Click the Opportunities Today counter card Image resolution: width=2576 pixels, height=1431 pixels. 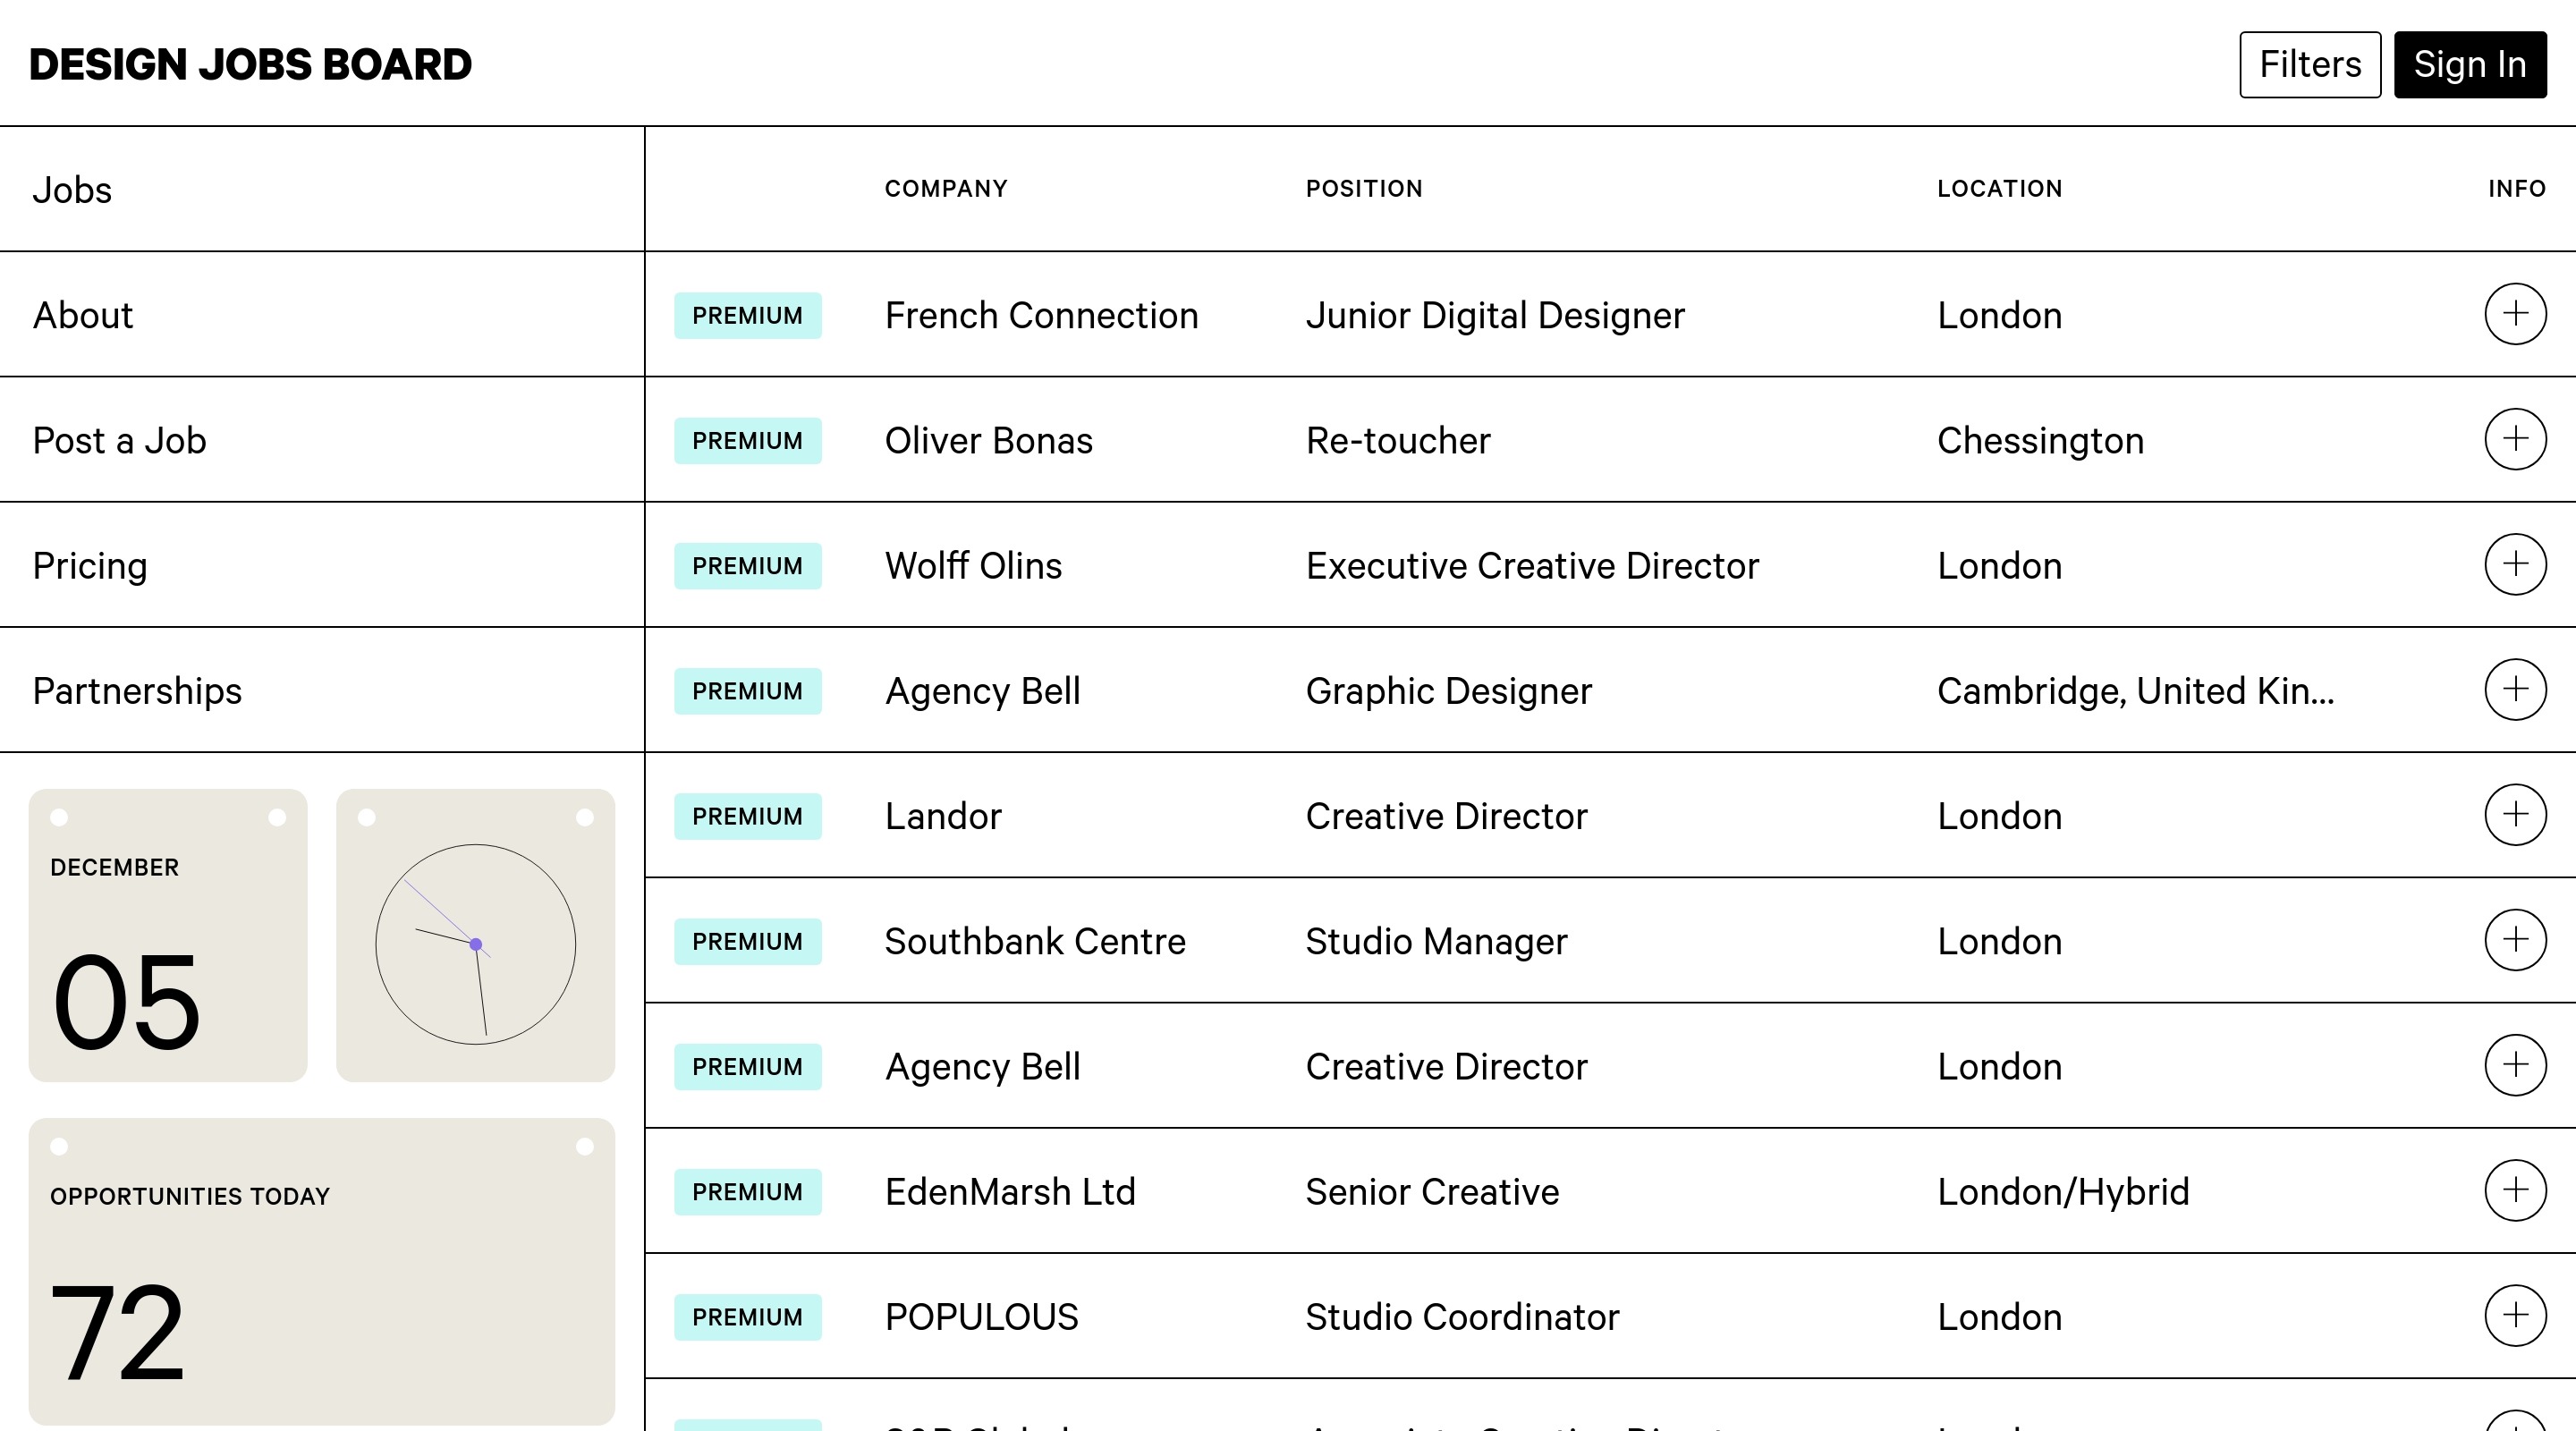pos(321,1271)
